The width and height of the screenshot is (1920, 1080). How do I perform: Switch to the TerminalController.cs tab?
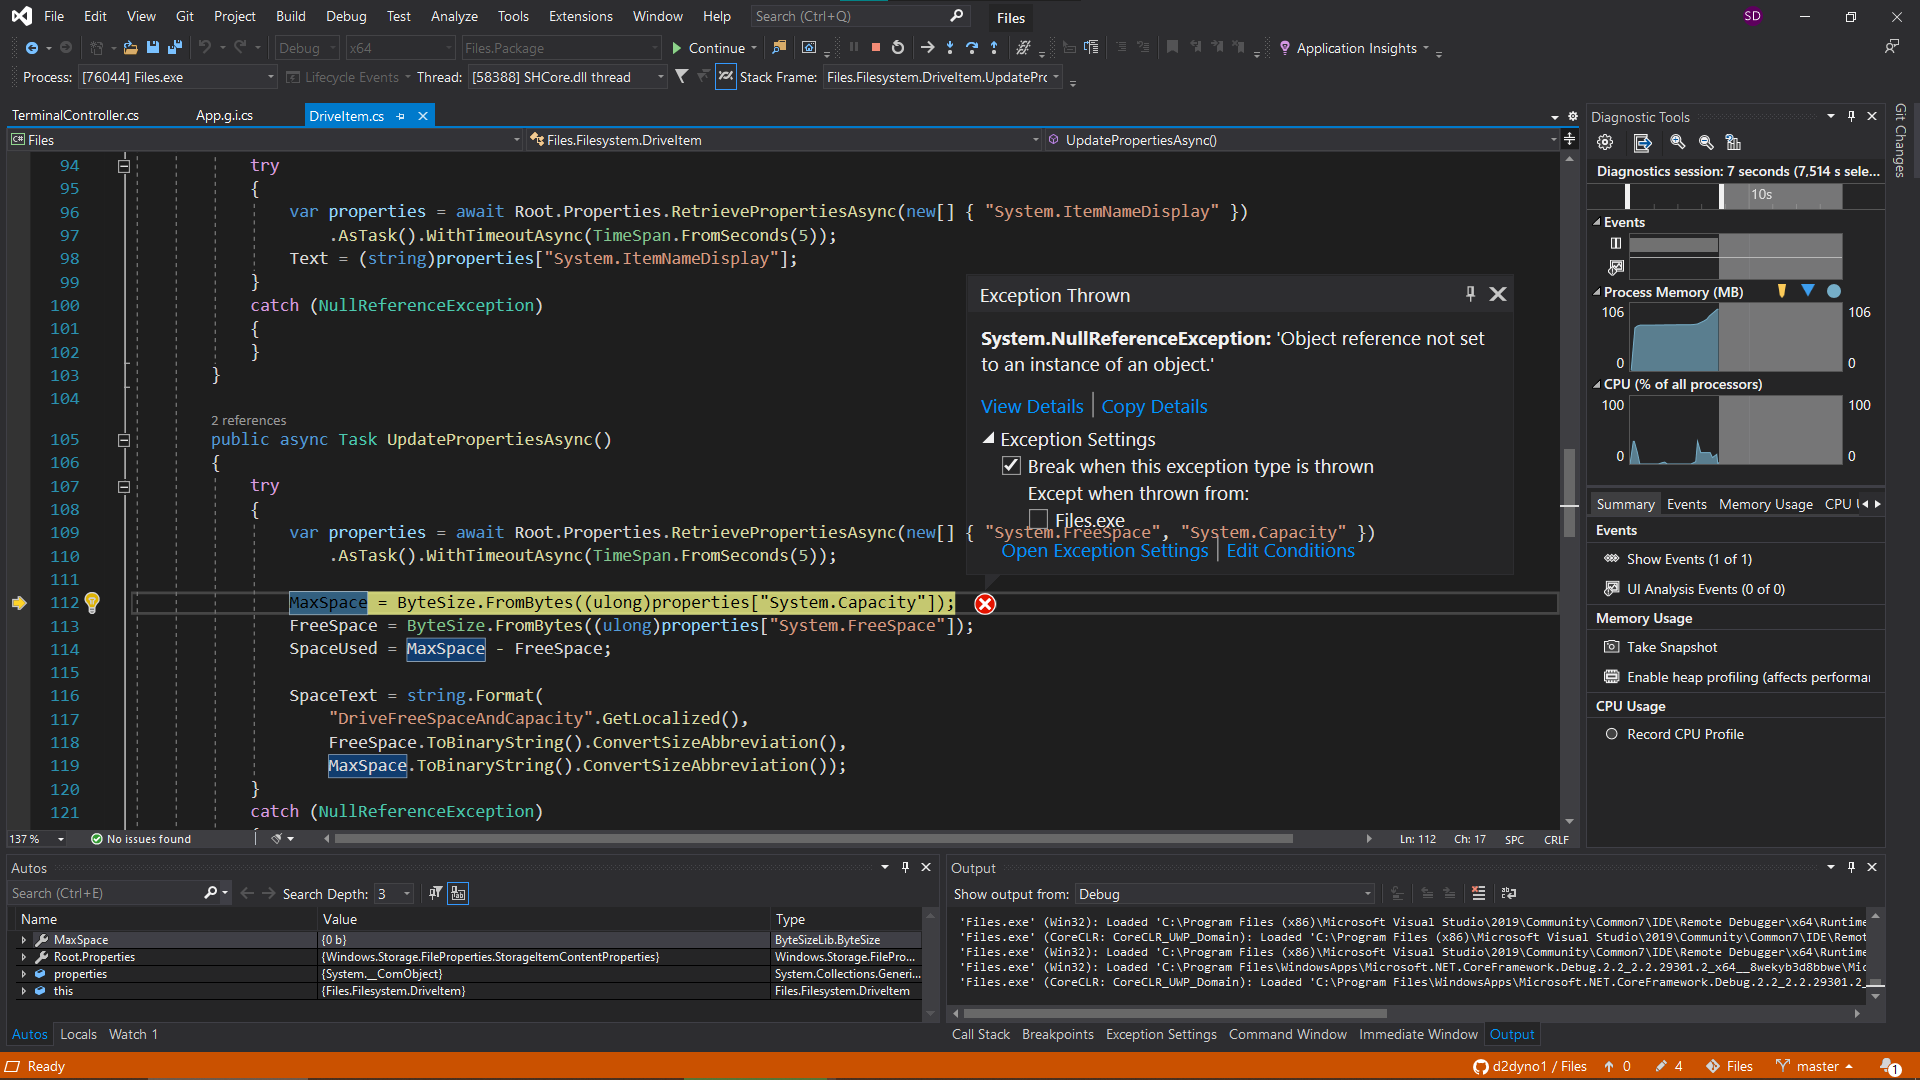click(x=75, y=116)
